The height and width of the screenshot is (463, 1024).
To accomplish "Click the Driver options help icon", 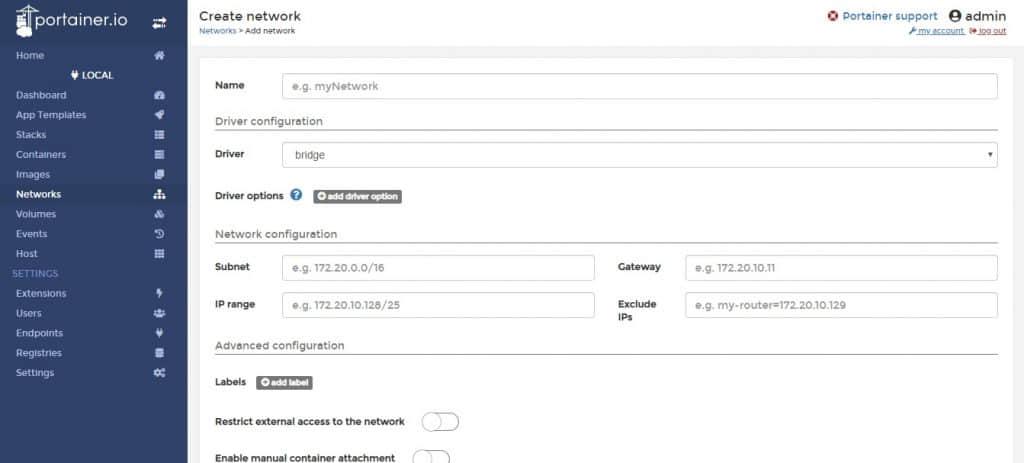I will pos(296,195).
